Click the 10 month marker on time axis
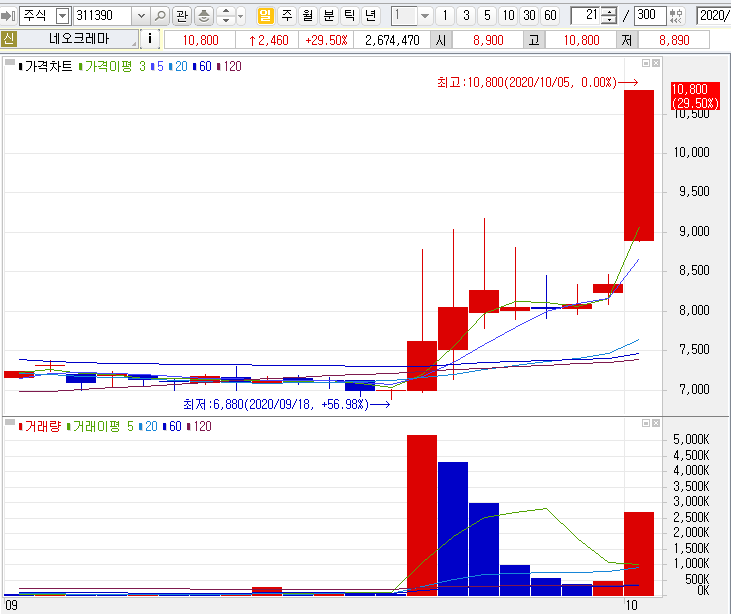This screenshot has width=731, height=614. point(631,605)
